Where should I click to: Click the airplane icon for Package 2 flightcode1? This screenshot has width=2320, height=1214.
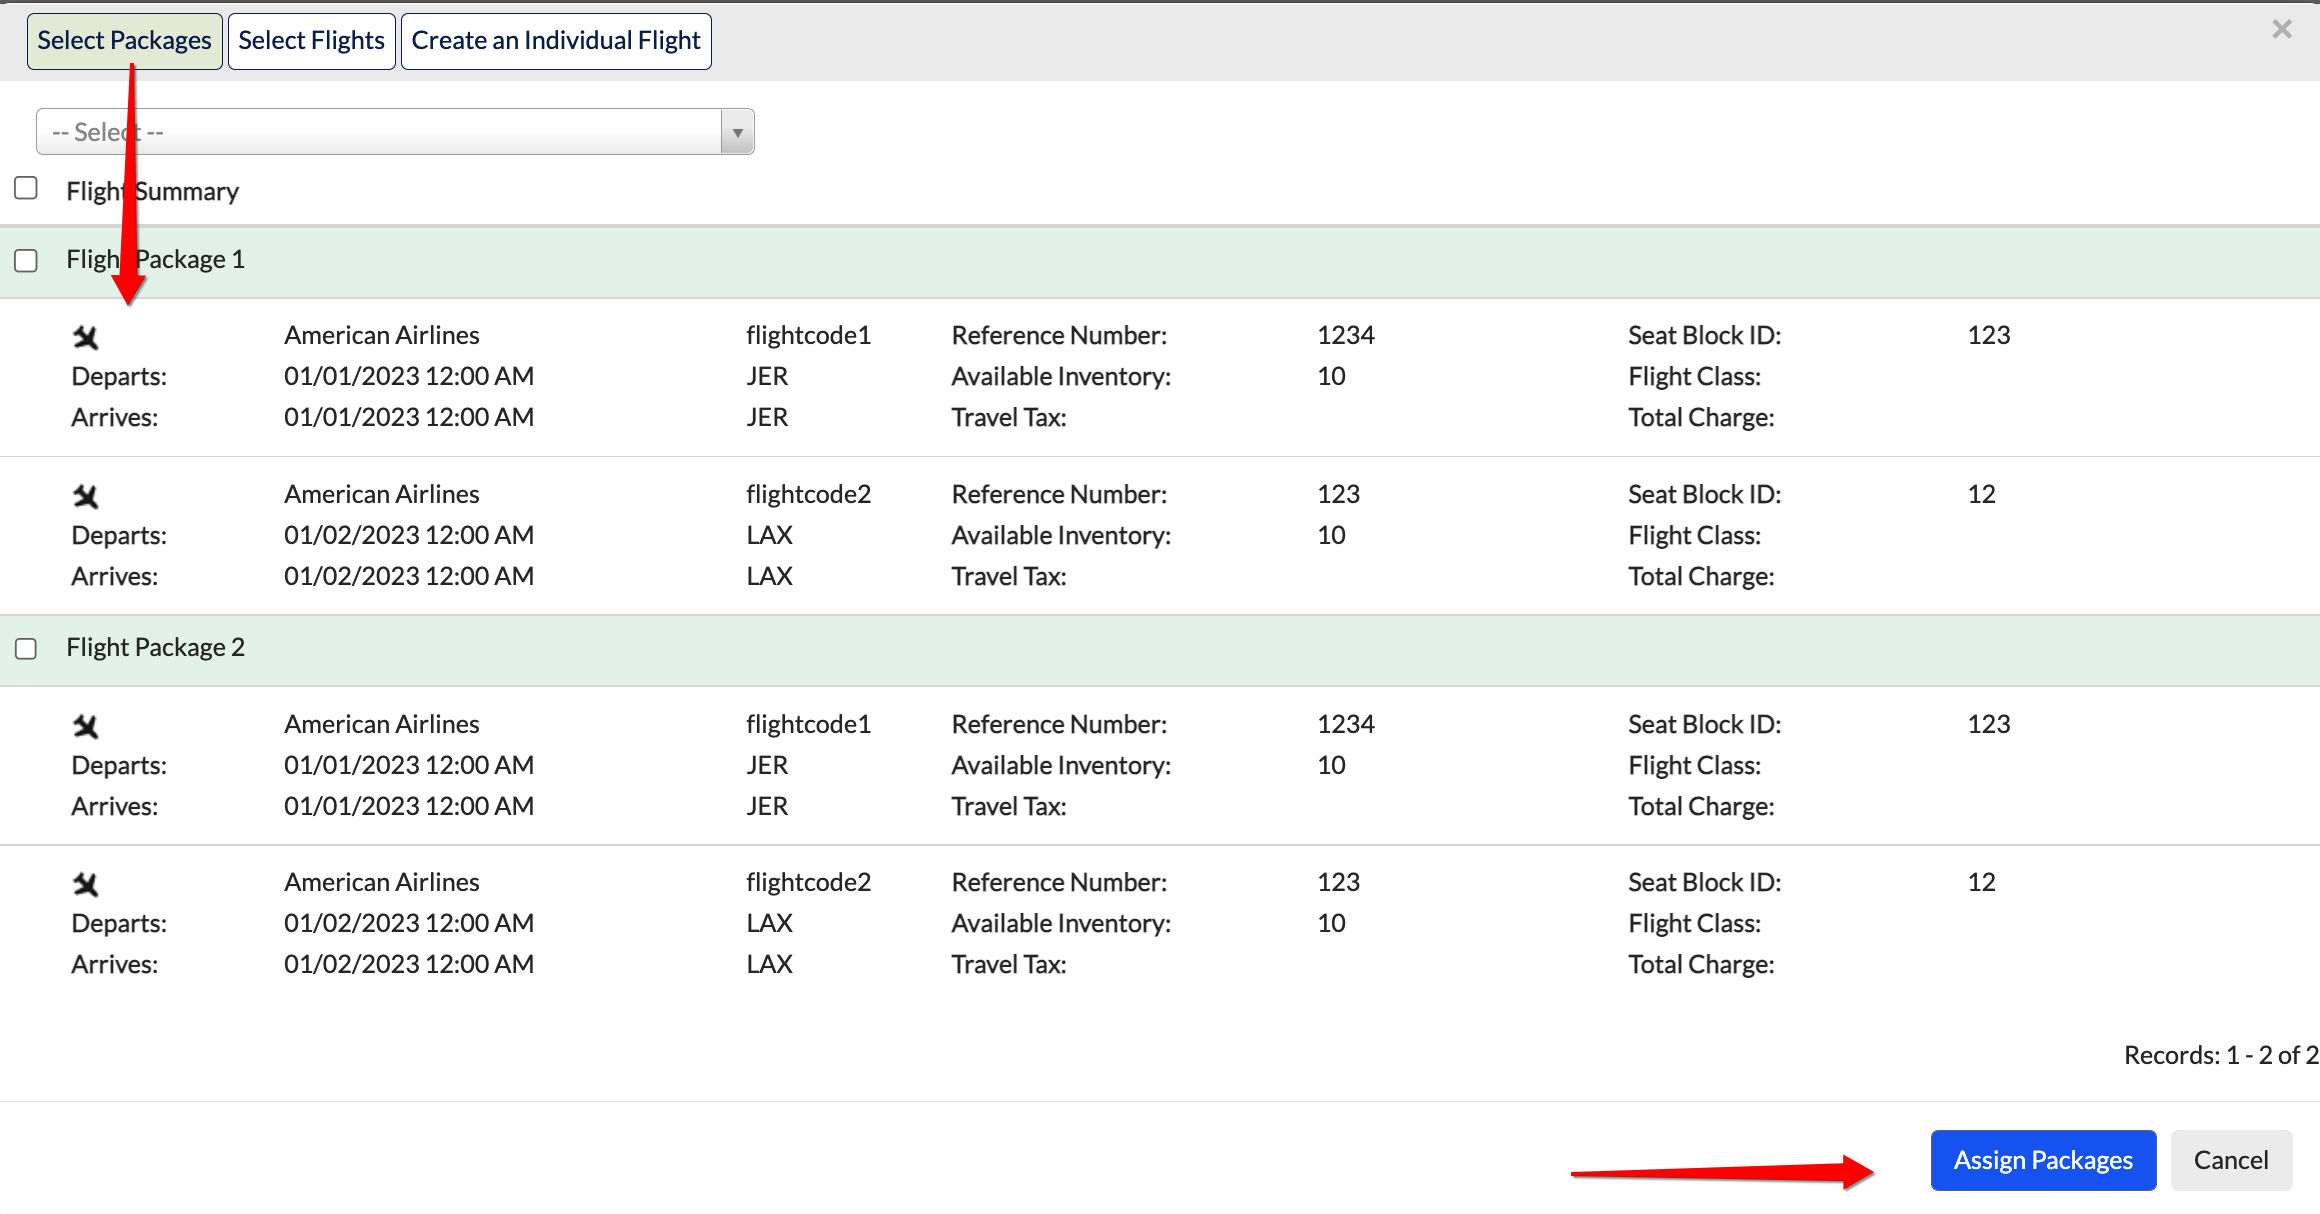(x=86, y=726)
